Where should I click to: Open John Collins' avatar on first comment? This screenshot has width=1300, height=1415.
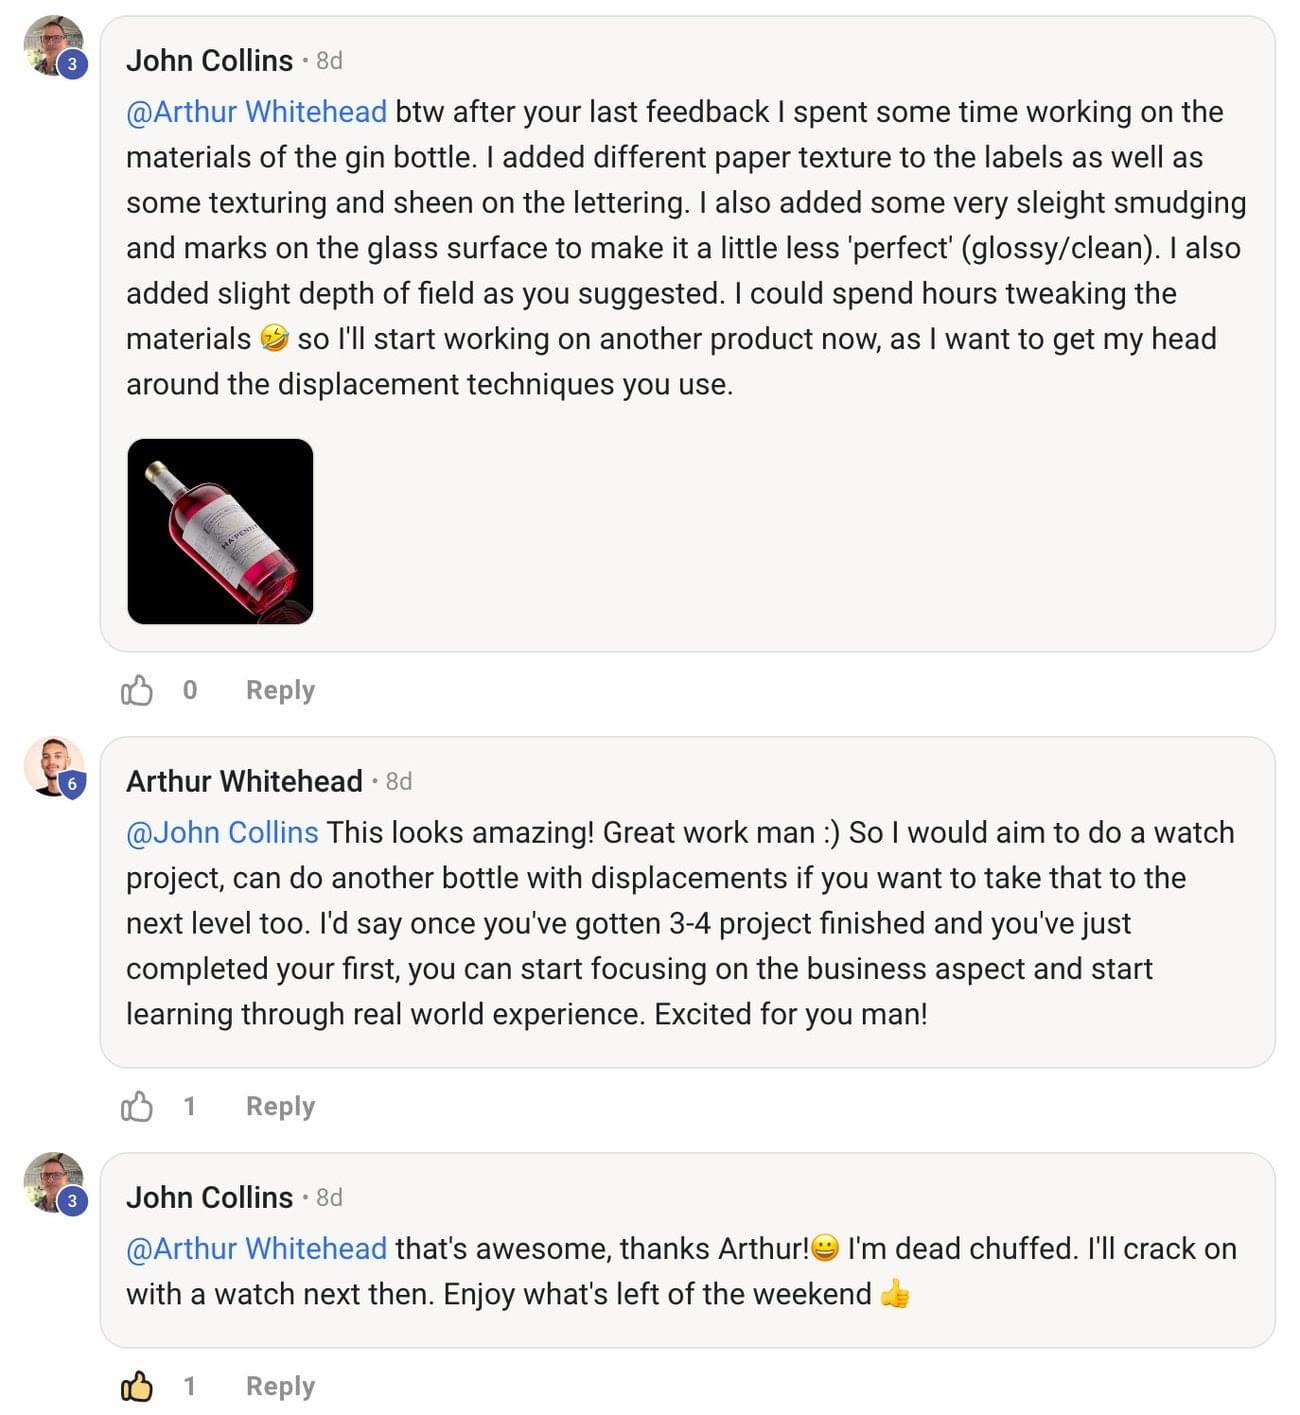(53, 45)
